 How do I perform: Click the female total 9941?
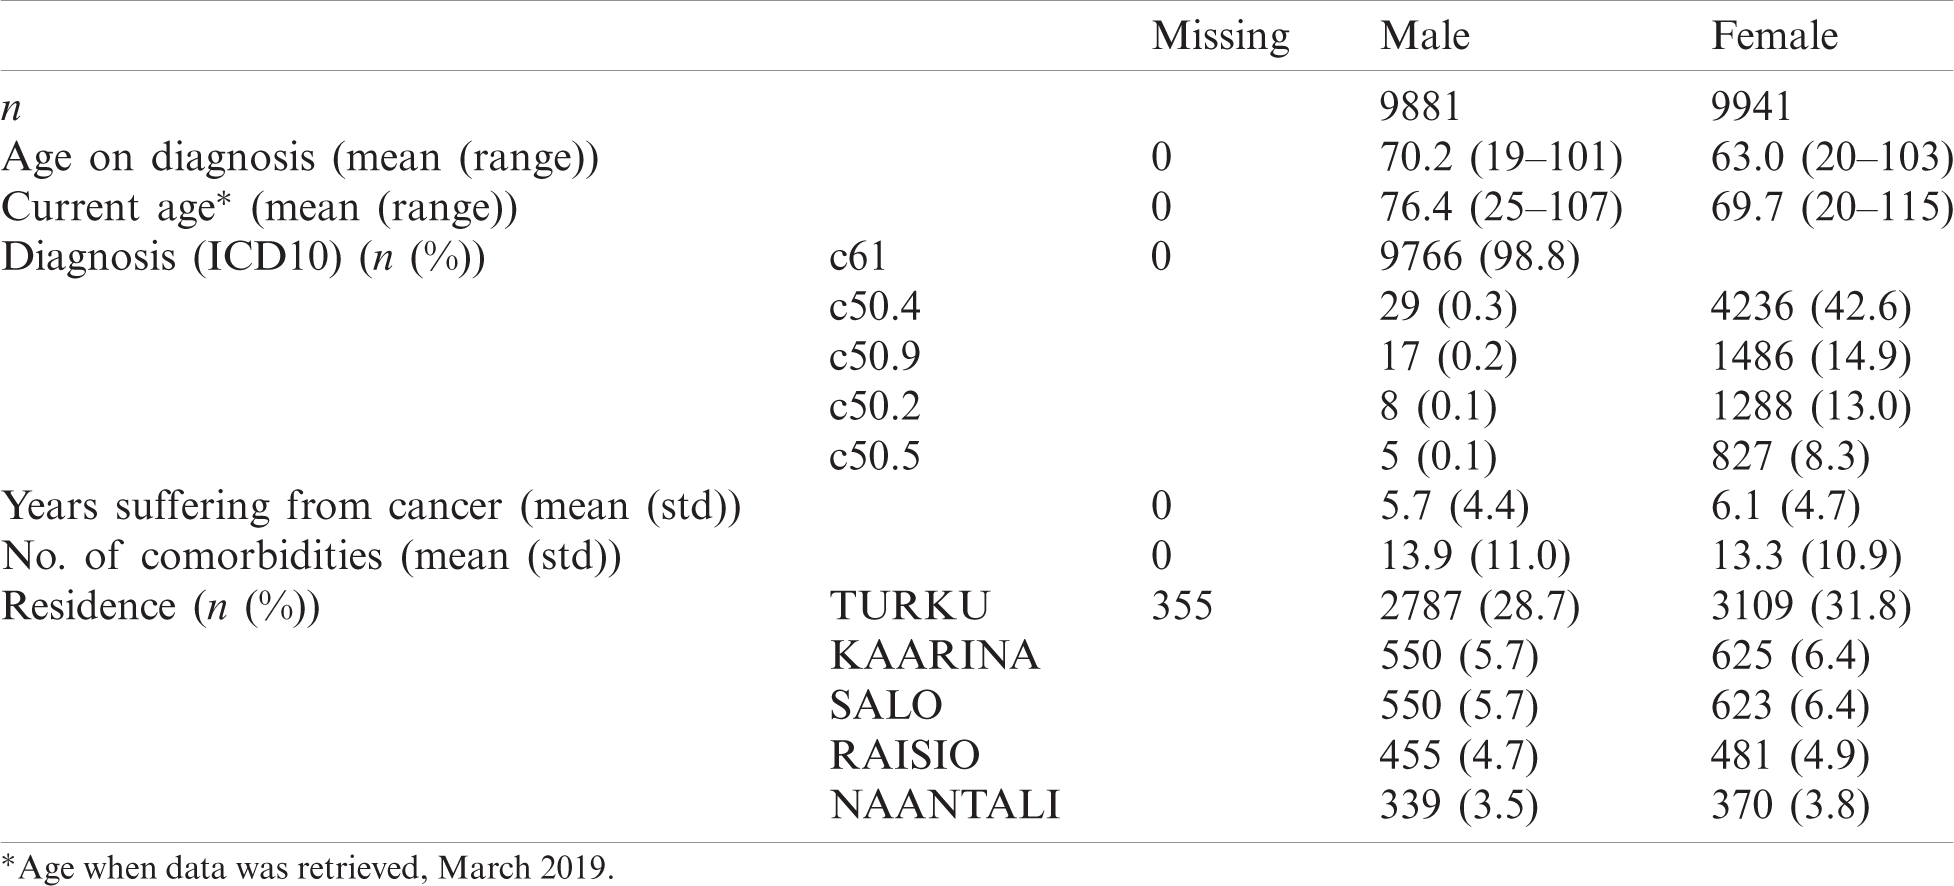click(x=1751, y=107)
